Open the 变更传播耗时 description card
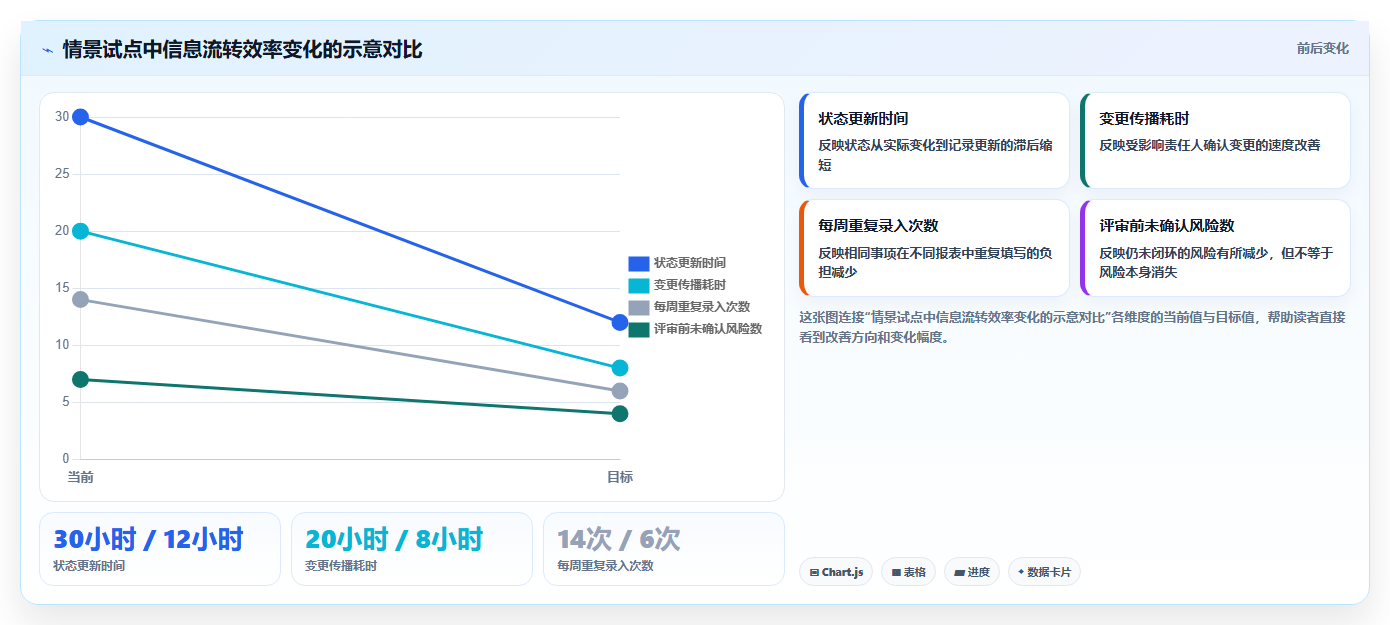This screenshot has width=1390, height=625. point(1215,140)
